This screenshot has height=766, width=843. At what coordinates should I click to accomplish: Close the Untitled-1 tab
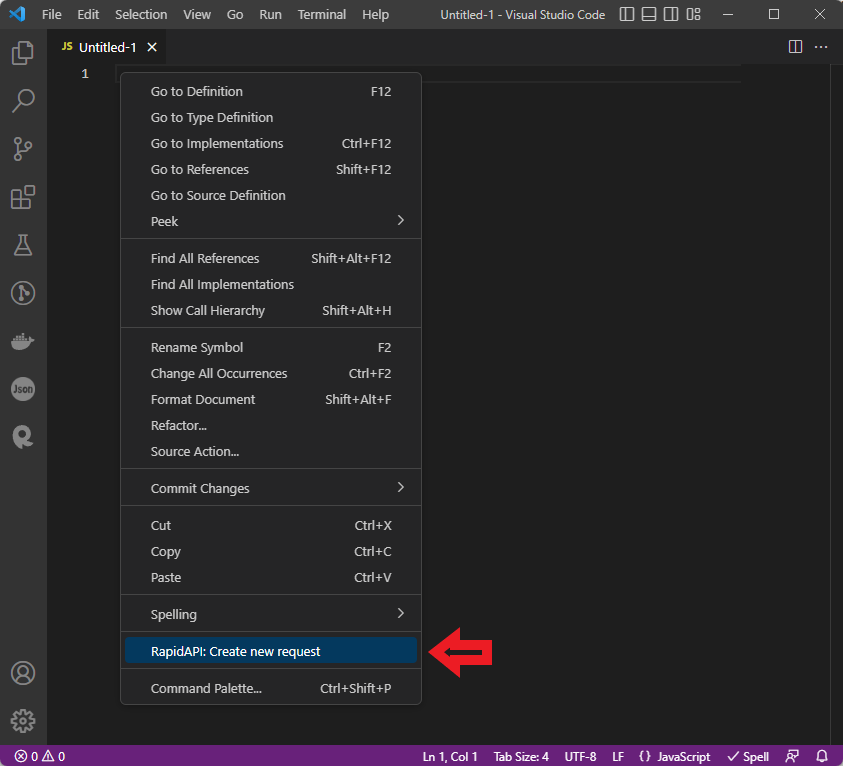[152, 47]
